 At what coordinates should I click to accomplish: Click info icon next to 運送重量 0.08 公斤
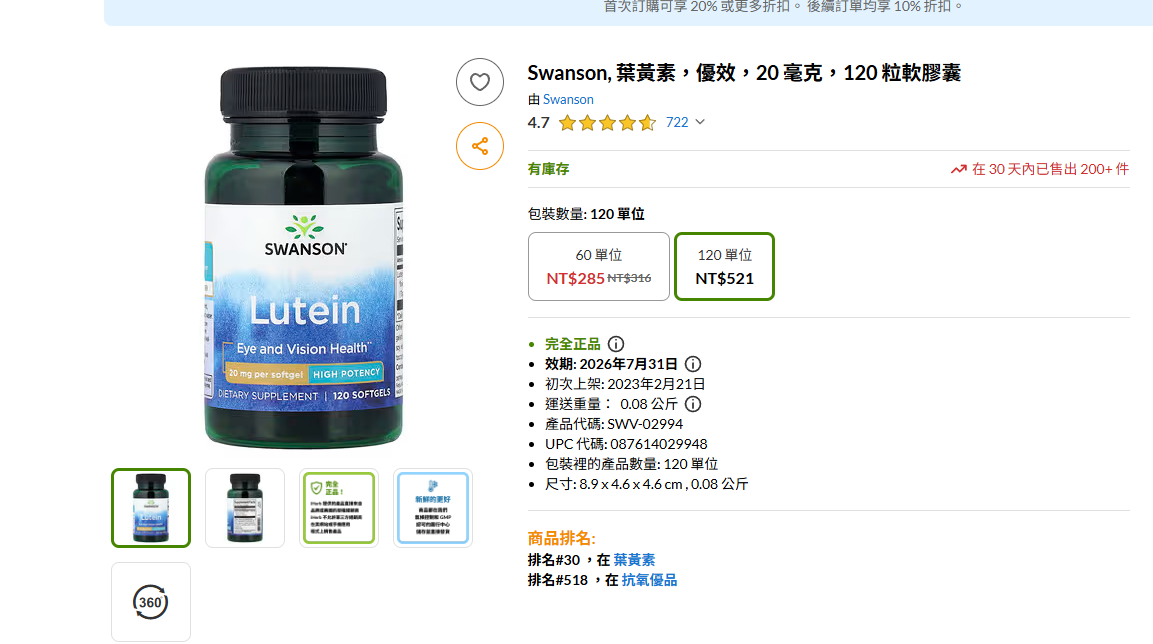point(693,404)
